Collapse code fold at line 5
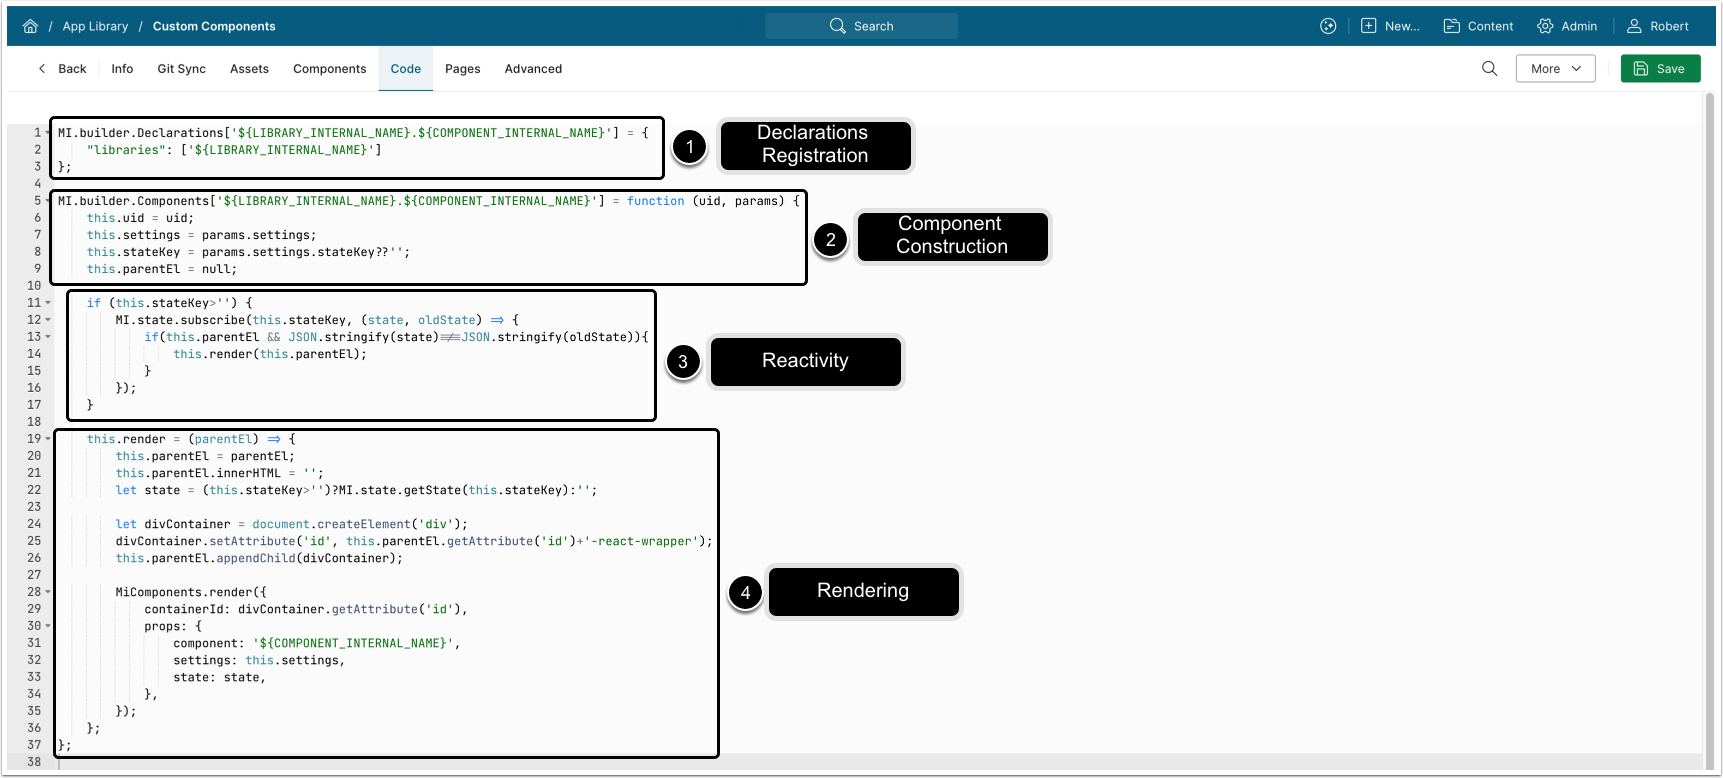Screen dimensions: 1723x778 (48, 201)
